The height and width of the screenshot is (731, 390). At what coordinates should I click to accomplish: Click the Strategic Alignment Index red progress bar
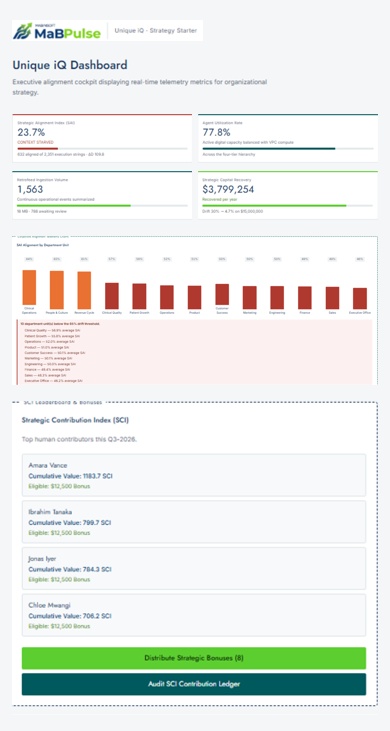coord(38,148)
